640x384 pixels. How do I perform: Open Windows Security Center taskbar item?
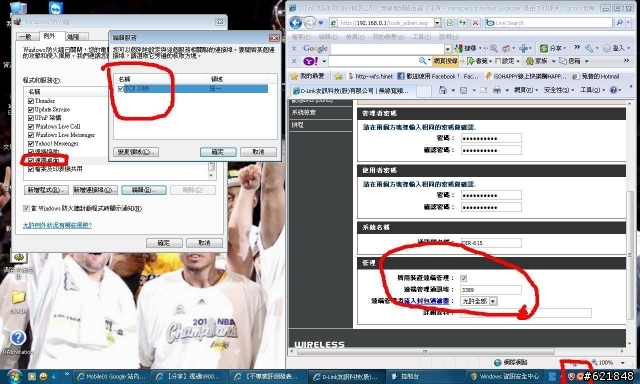(506, 376)
